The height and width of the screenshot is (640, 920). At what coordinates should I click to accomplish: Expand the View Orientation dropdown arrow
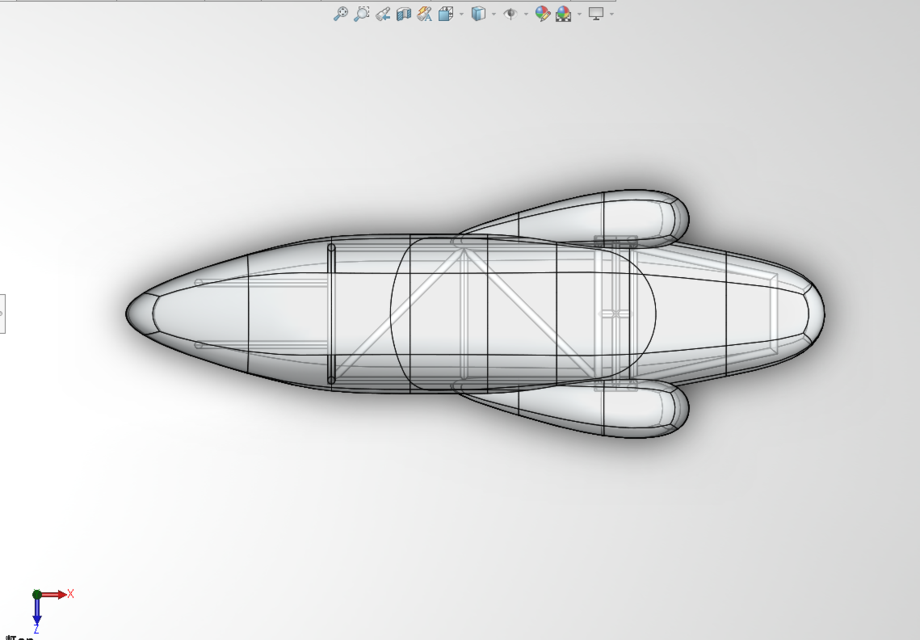coord(461,14)
